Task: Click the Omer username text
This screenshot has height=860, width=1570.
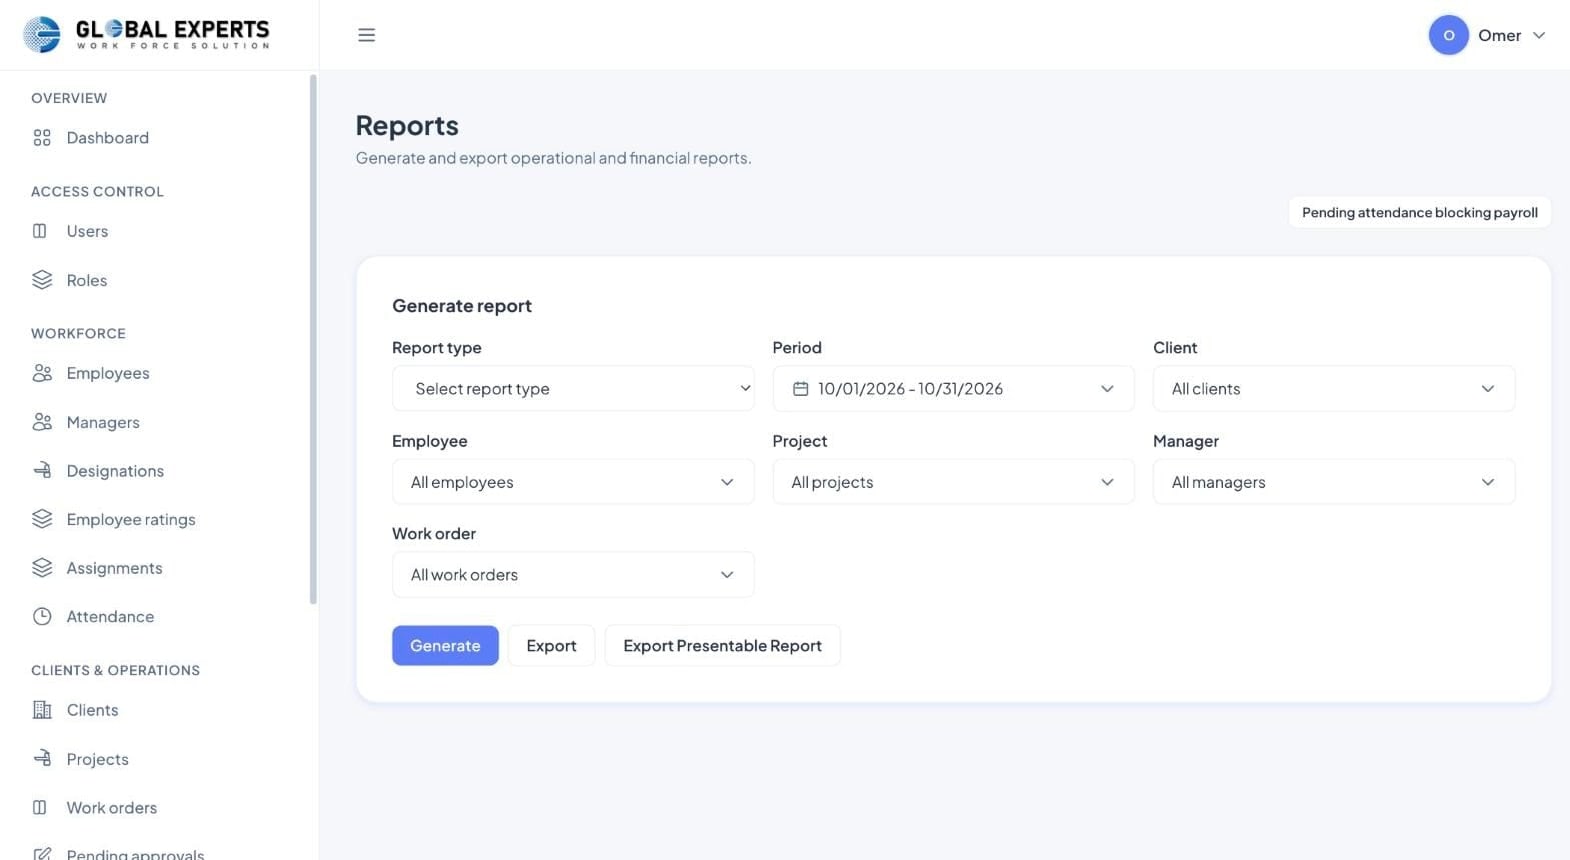Action: pos(1499,35)
